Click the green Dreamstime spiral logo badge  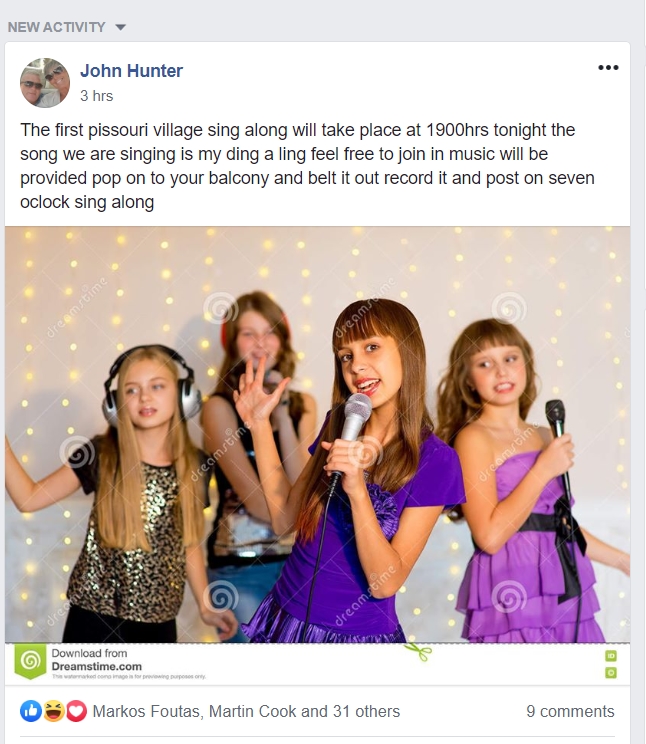pos(30,660)
